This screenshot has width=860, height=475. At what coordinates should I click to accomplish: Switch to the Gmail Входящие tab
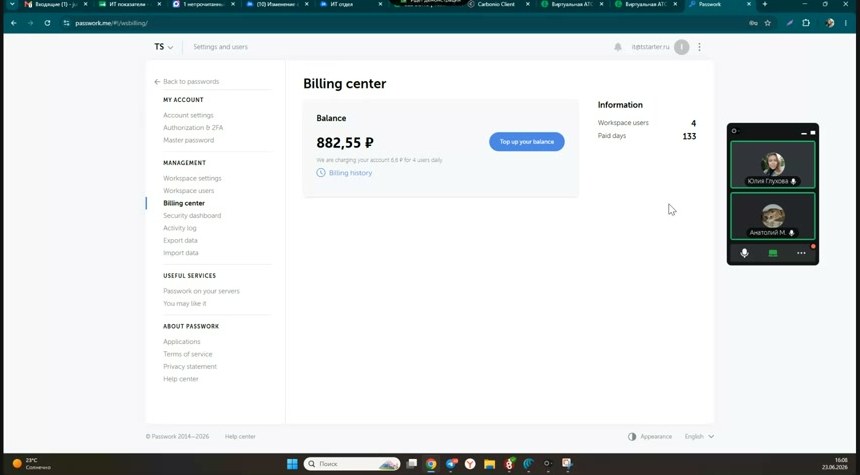point(55,4)
